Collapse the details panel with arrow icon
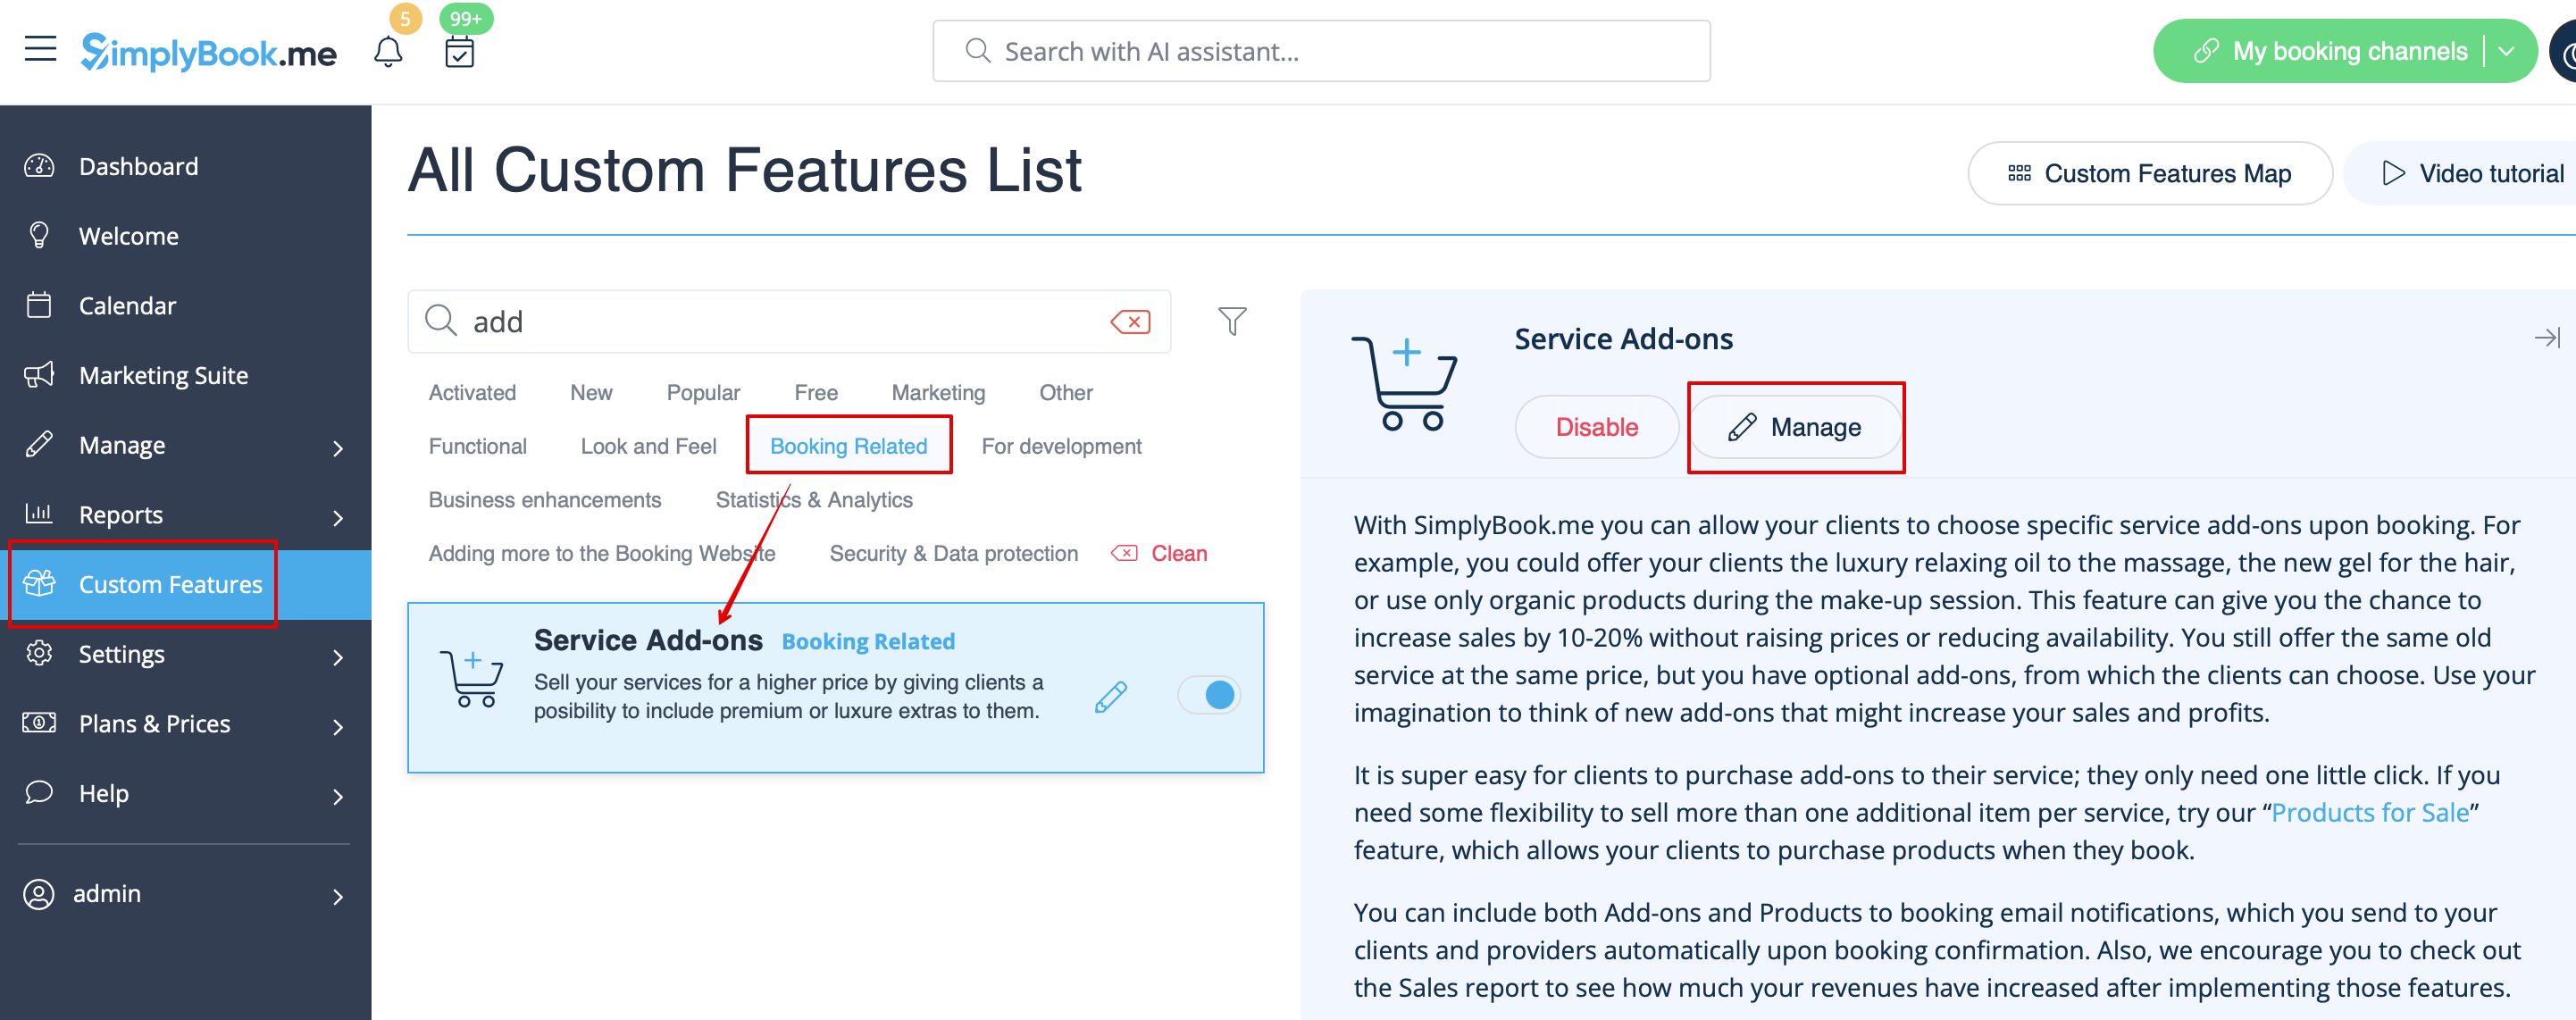 [x=2547, y=338]
